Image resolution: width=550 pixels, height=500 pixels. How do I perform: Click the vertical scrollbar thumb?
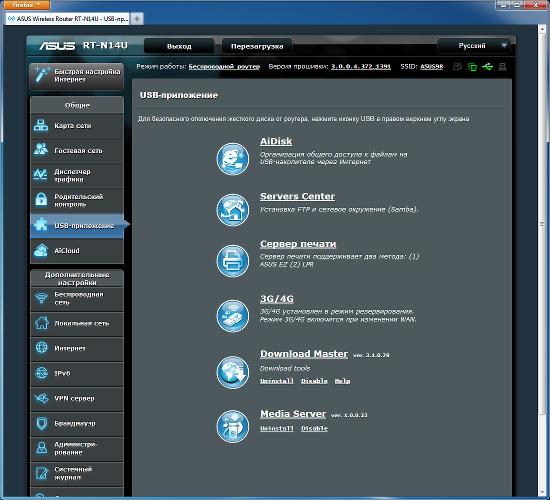(x=542, y=224)
